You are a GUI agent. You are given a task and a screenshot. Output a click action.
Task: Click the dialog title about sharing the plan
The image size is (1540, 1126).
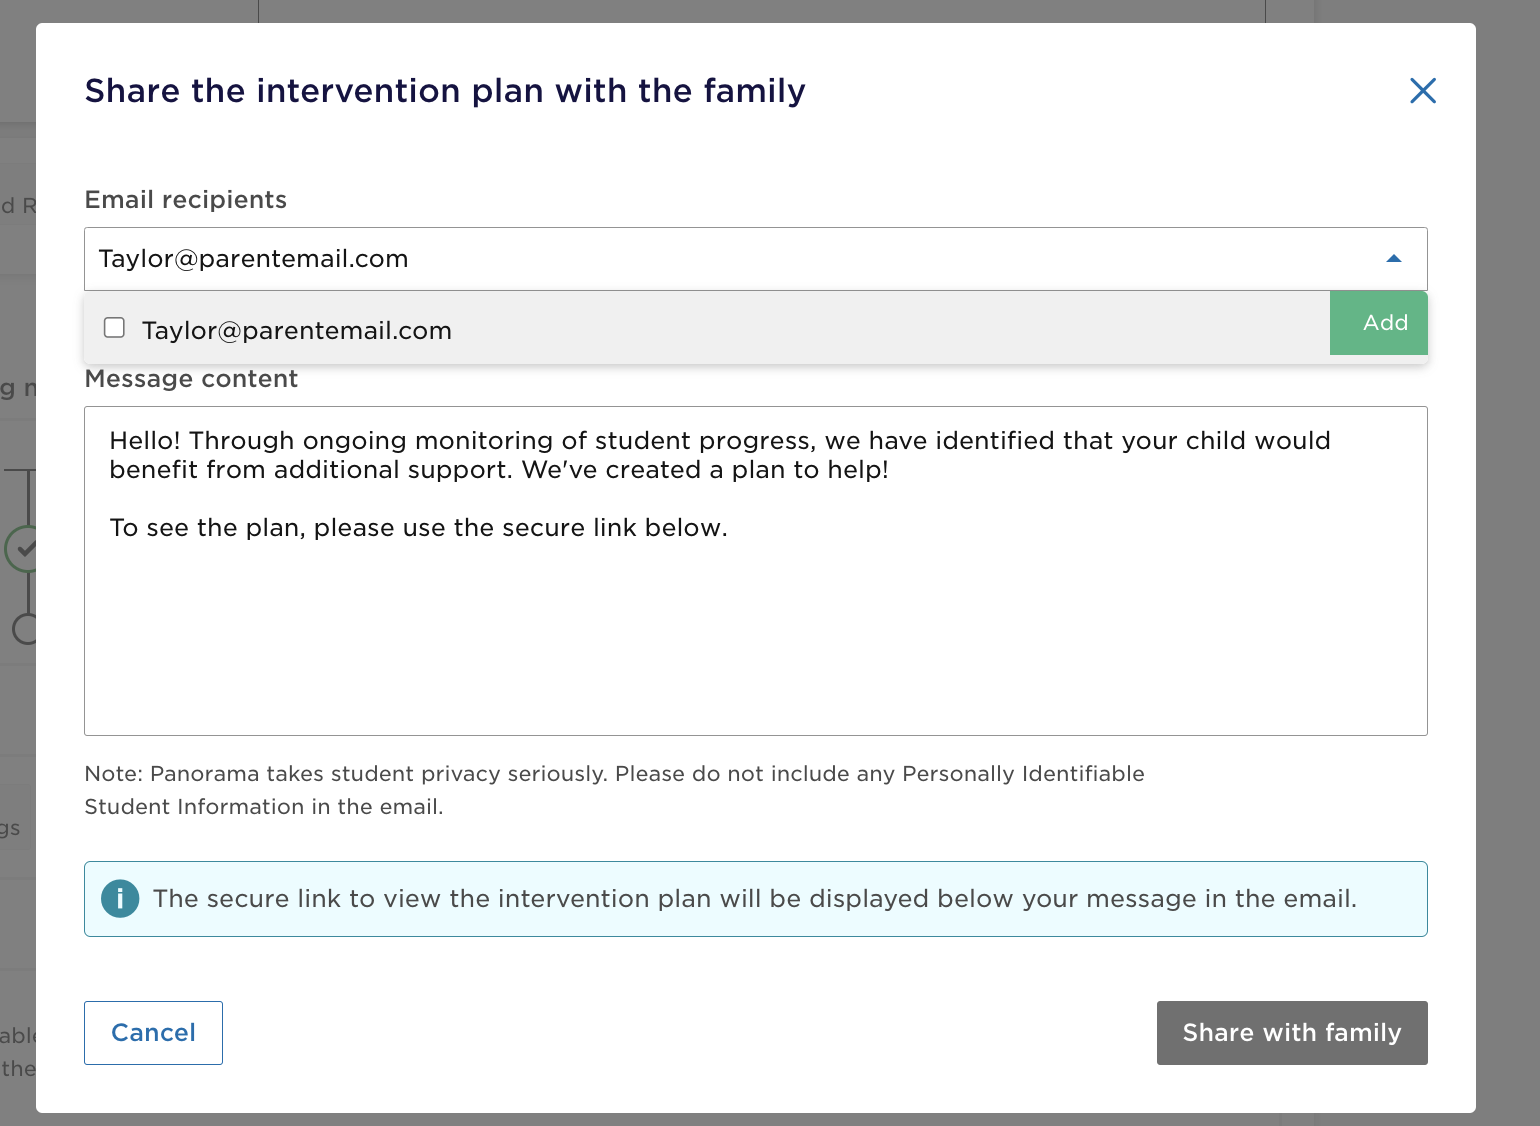445,91
